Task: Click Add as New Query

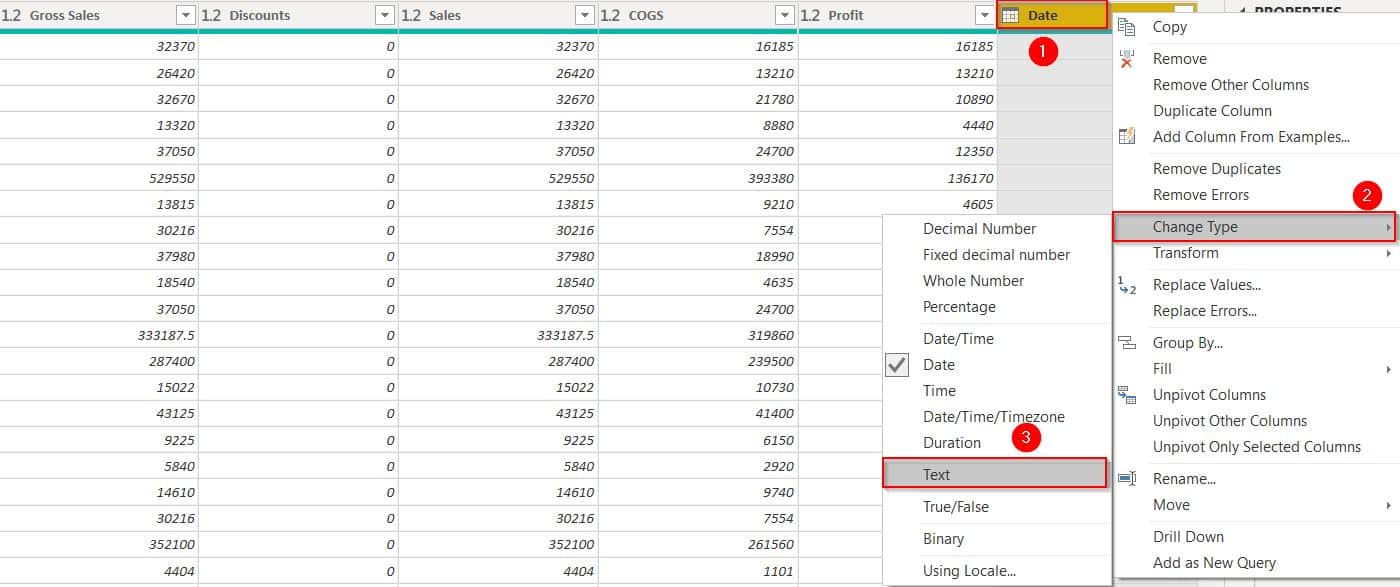Action: [1213, 562]
